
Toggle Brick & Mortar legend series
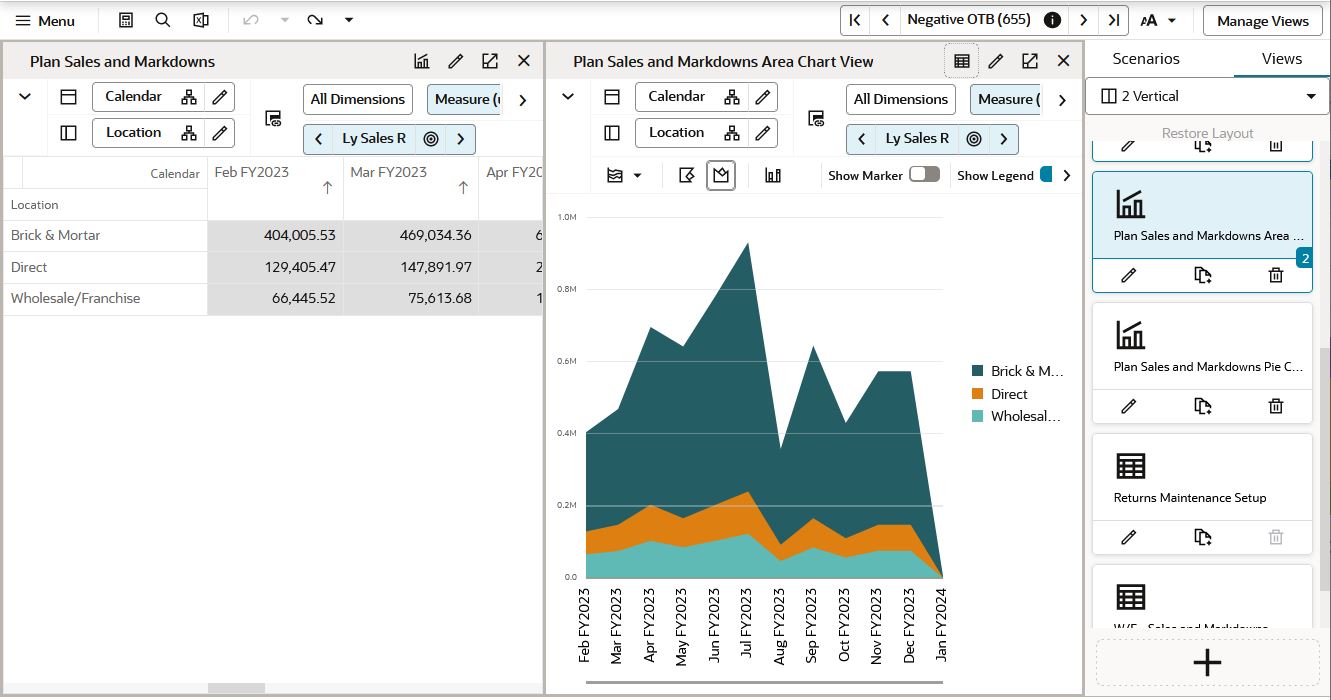point(1017,371)
